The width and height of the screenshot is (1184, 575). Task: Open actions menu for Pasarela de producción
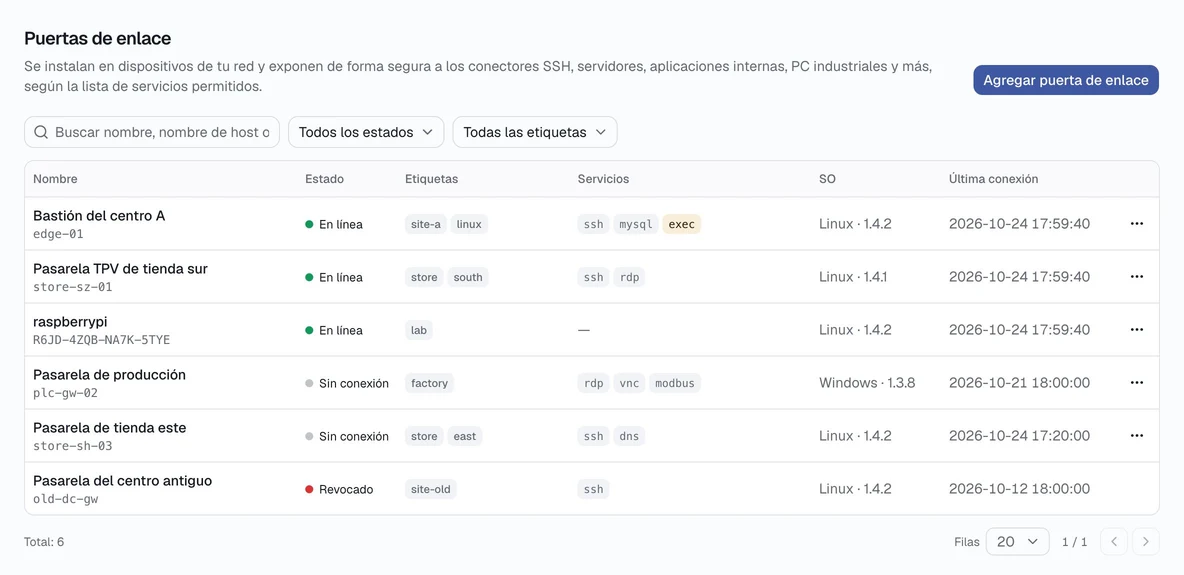pos(1136,382)
